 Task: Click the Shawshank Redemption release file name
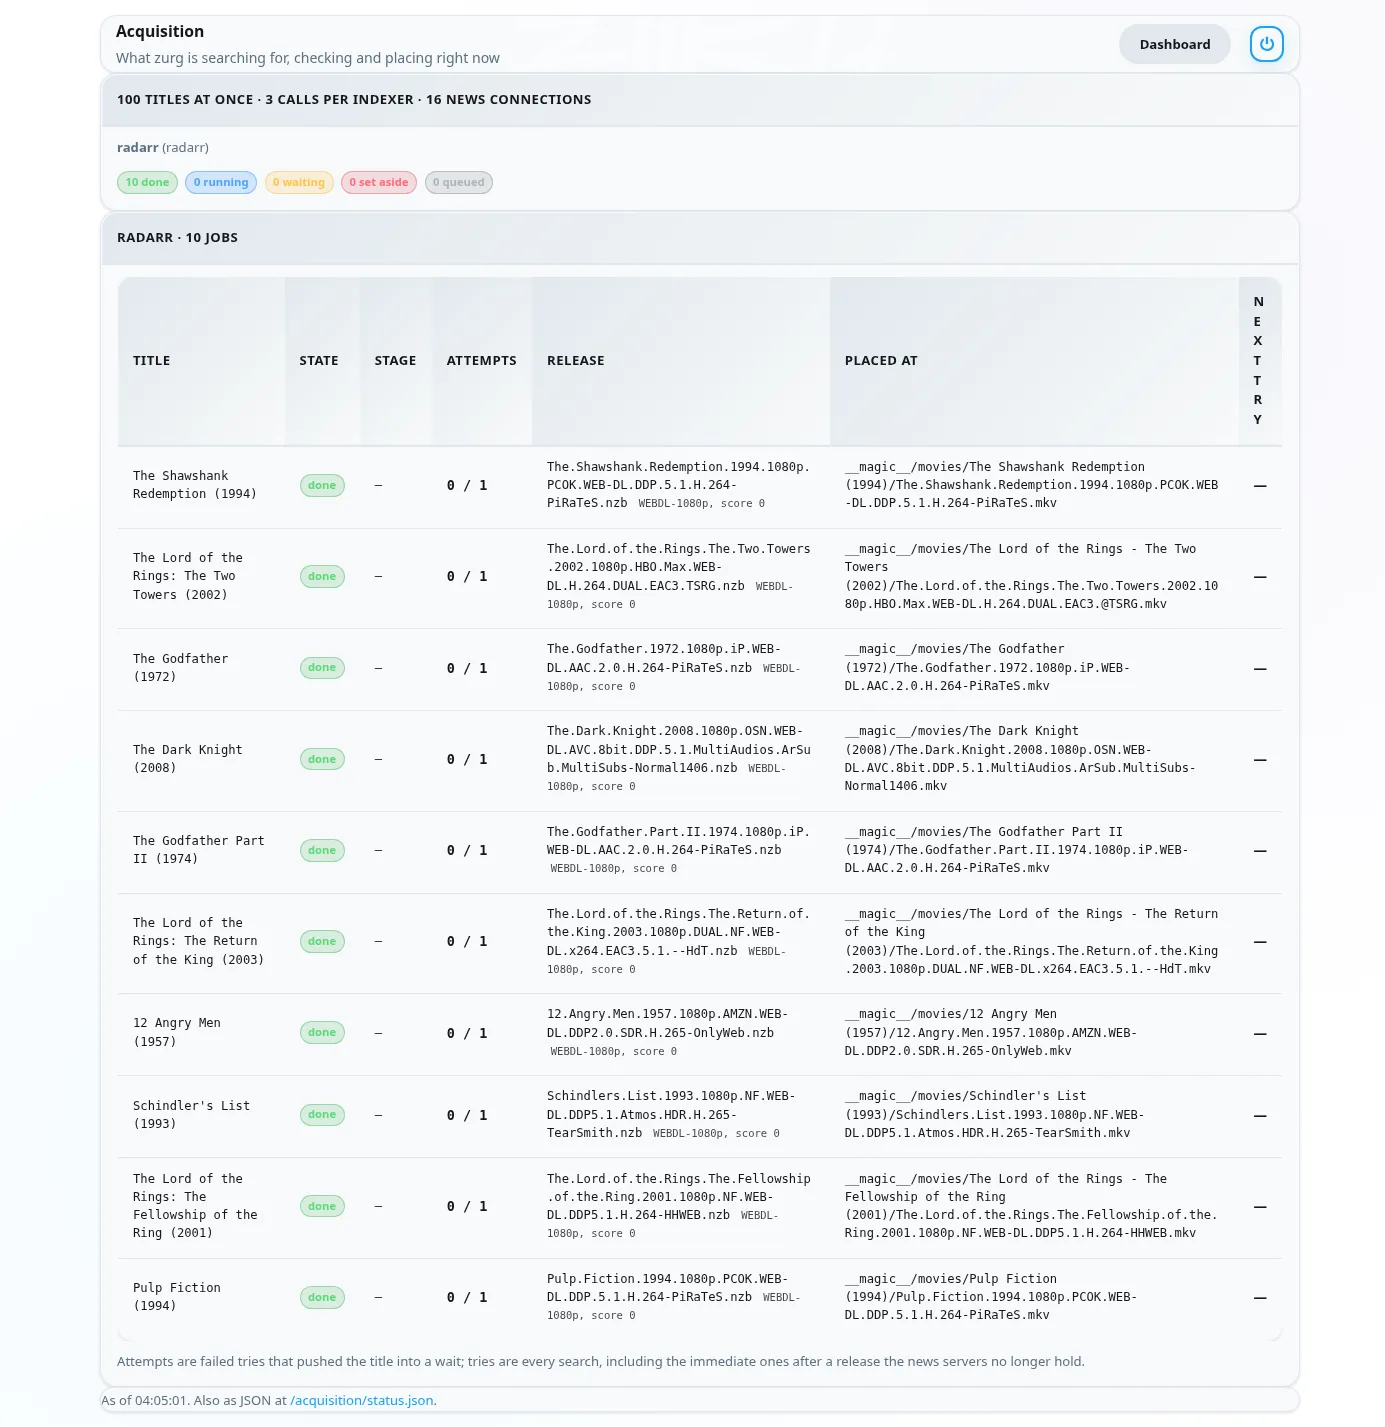678,485
